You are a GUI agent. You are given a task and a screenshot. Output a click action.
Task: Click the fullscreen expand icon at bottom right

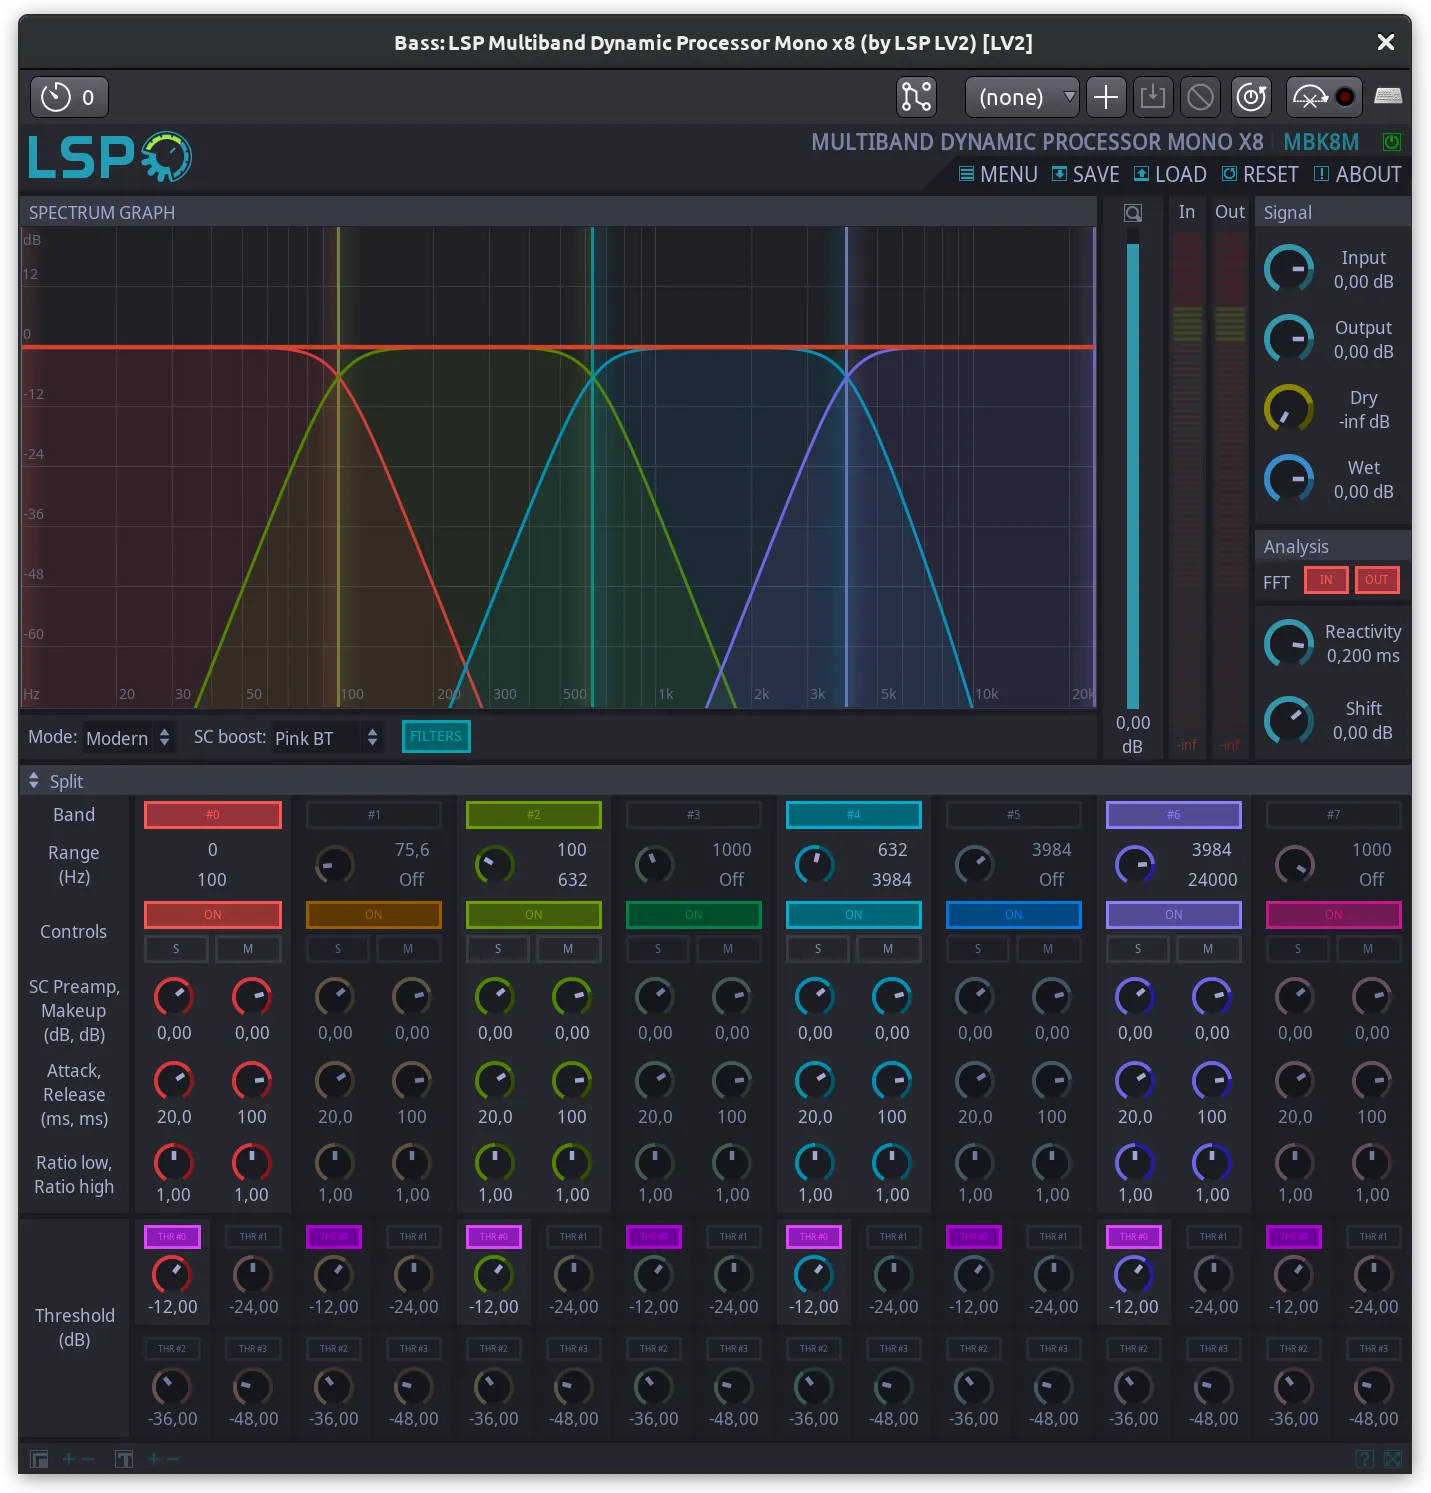(1392, 1459)
